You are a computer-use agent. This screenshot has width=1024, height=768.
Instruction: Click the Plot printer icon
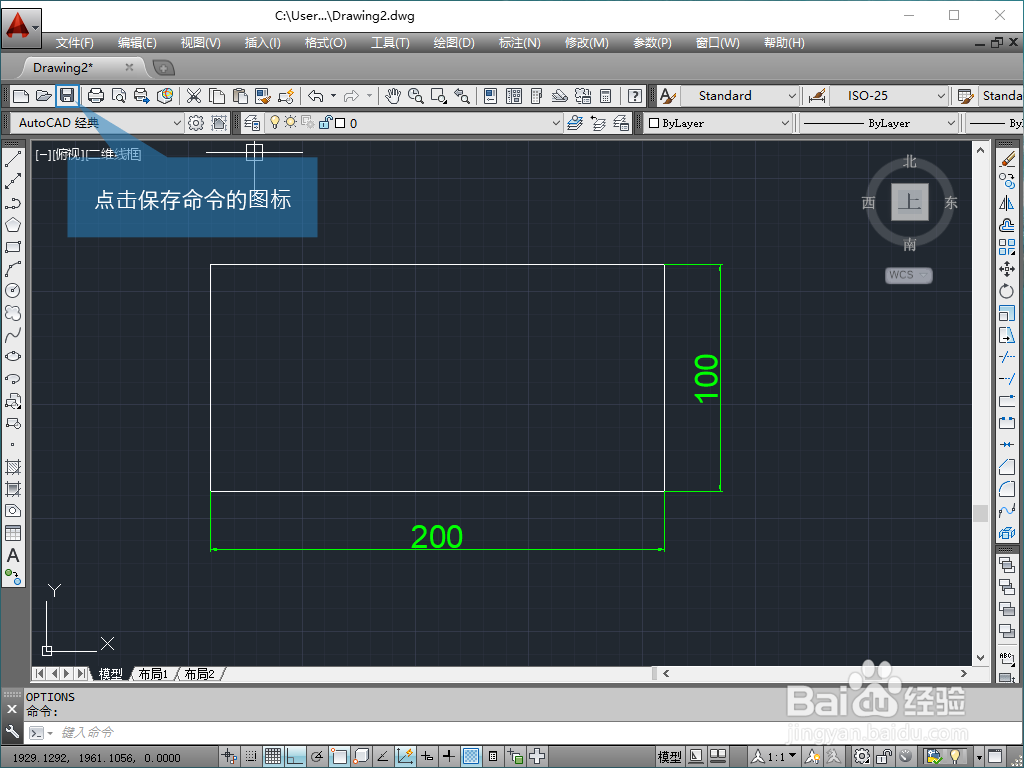click(x=96, y=96)
